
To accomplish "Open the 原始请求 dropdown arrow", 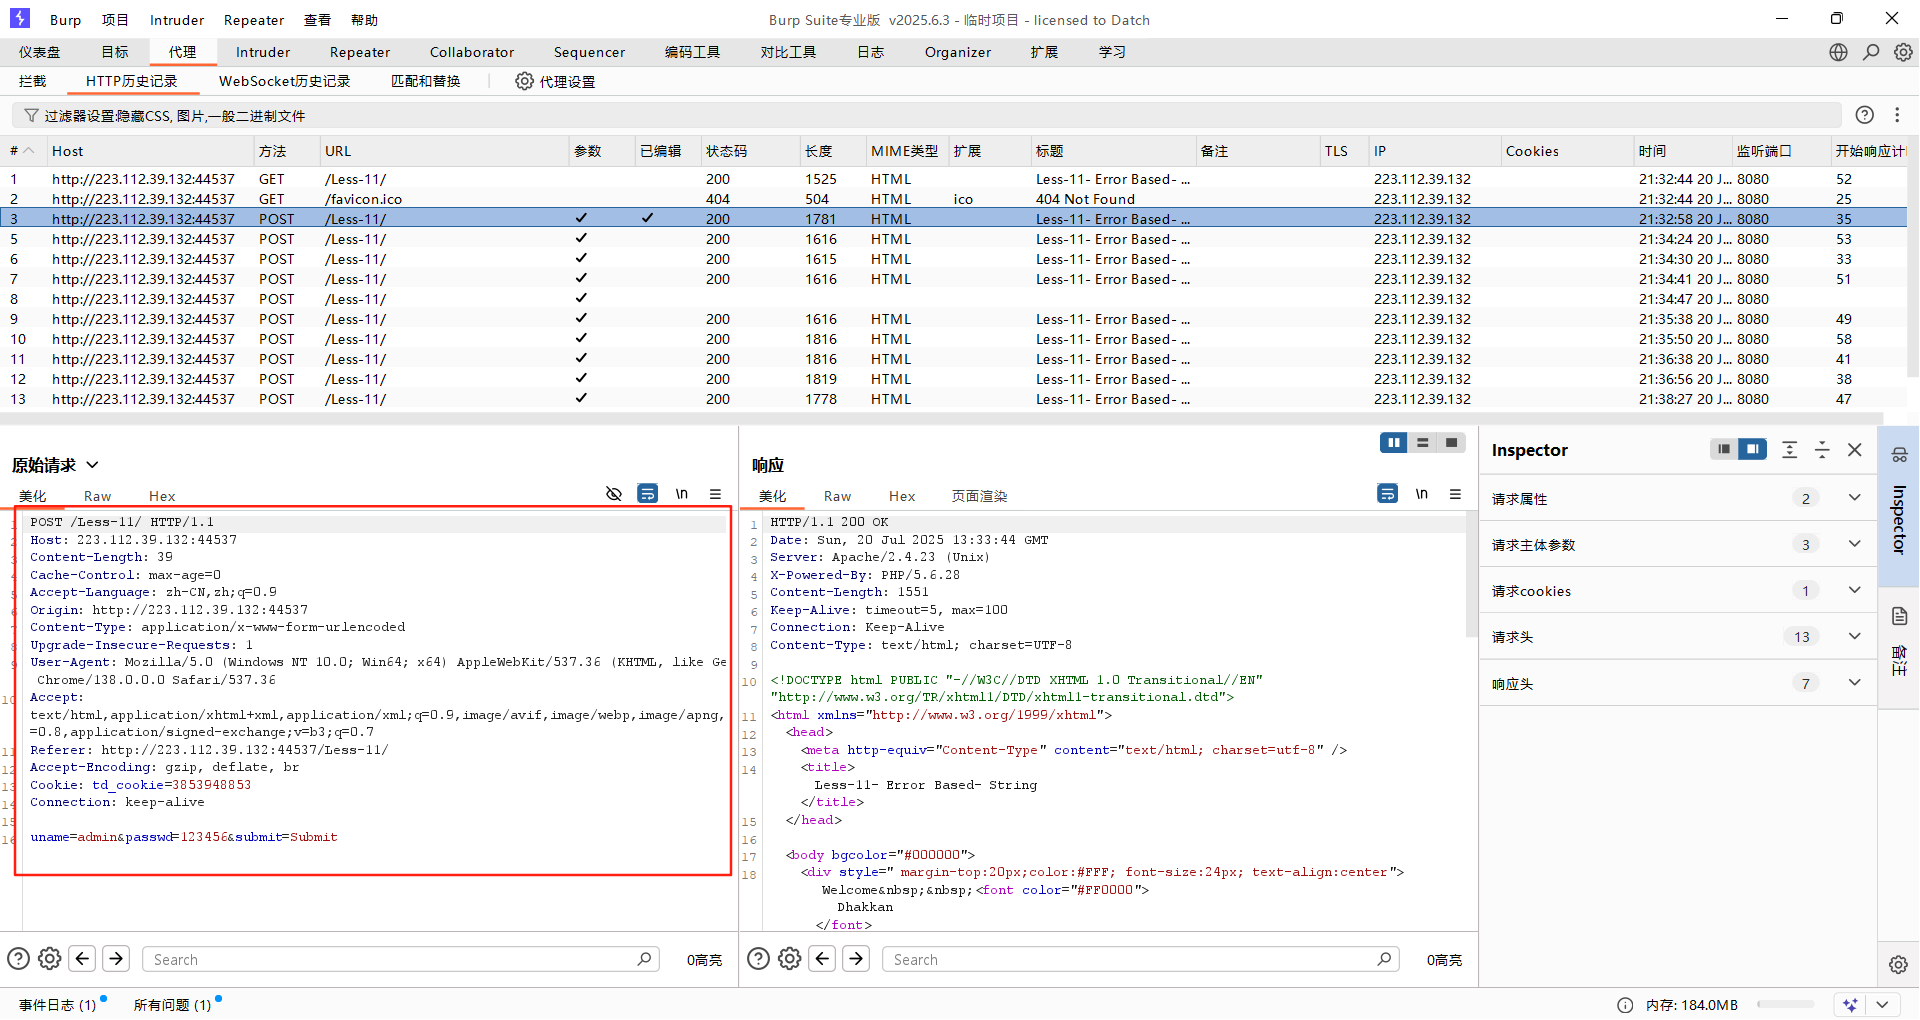I will [92, 465].
